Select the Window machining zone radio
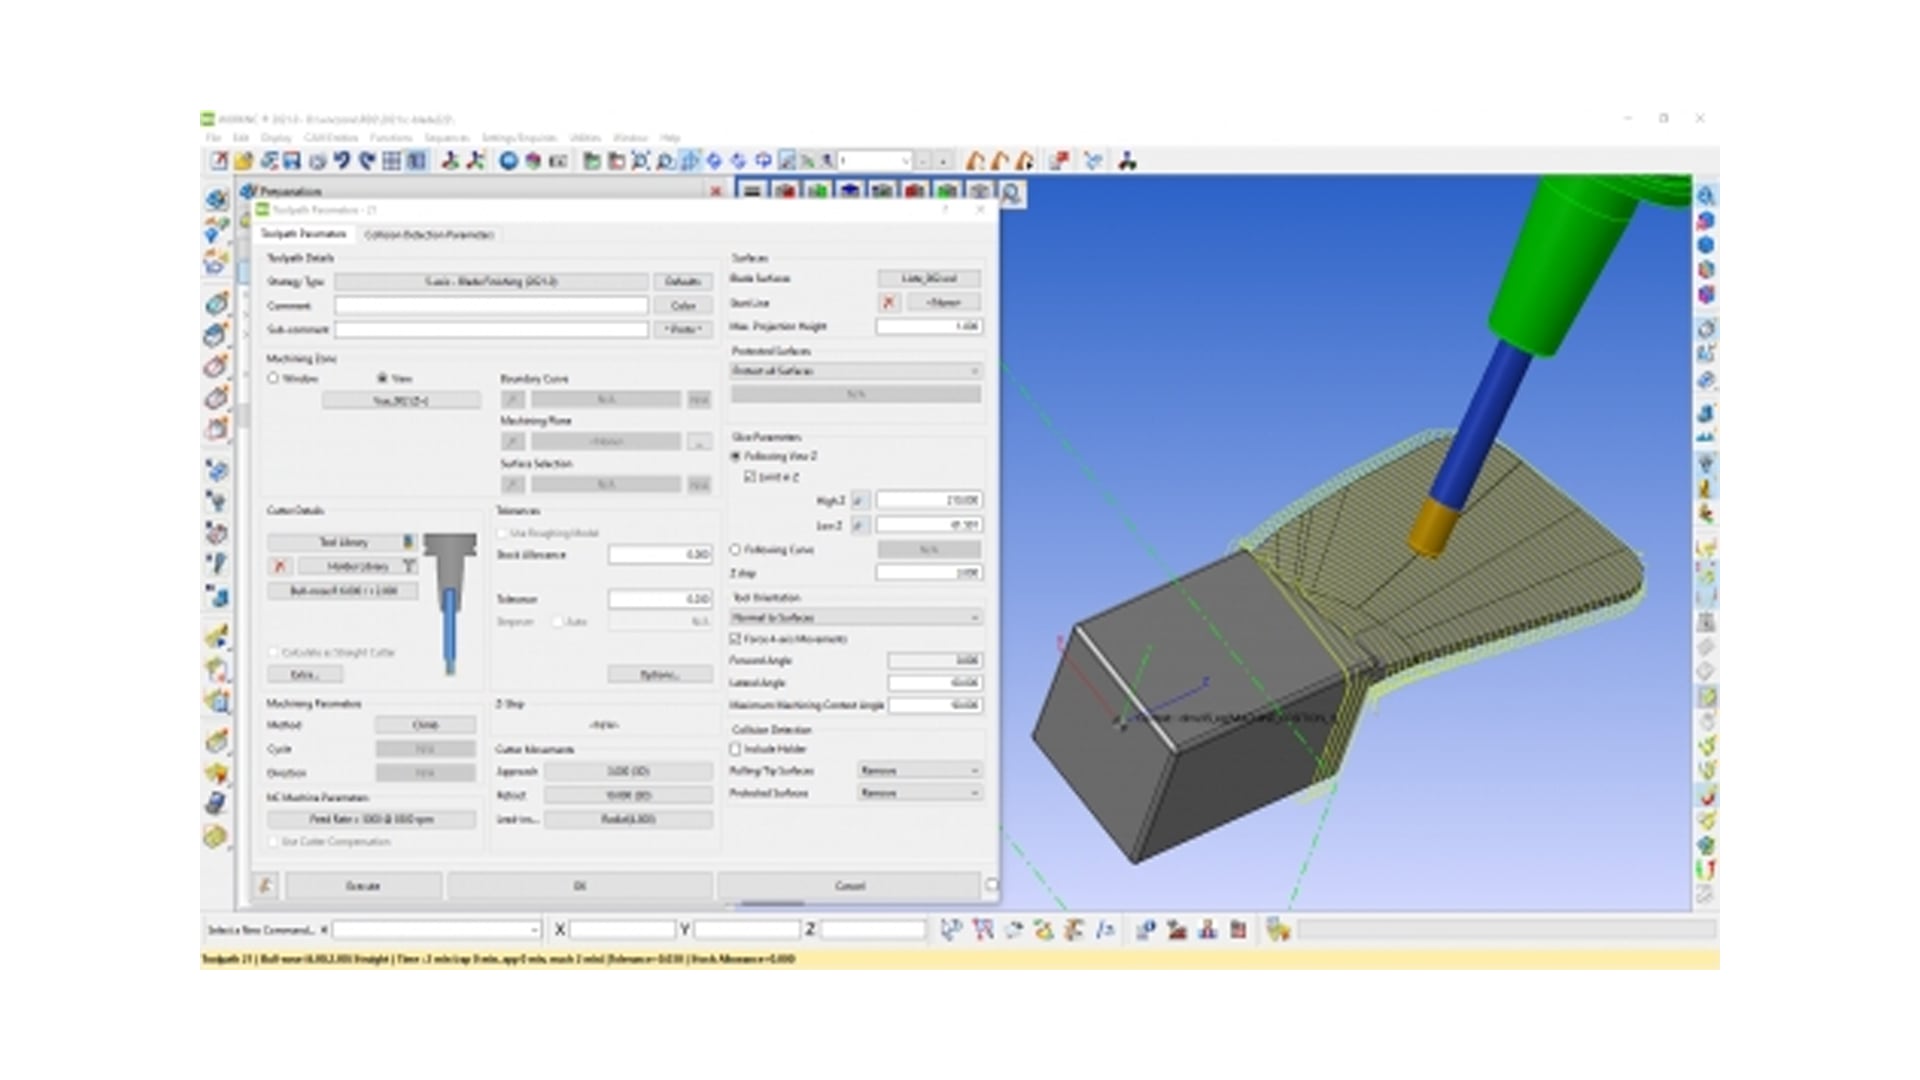 coord(273,379)
